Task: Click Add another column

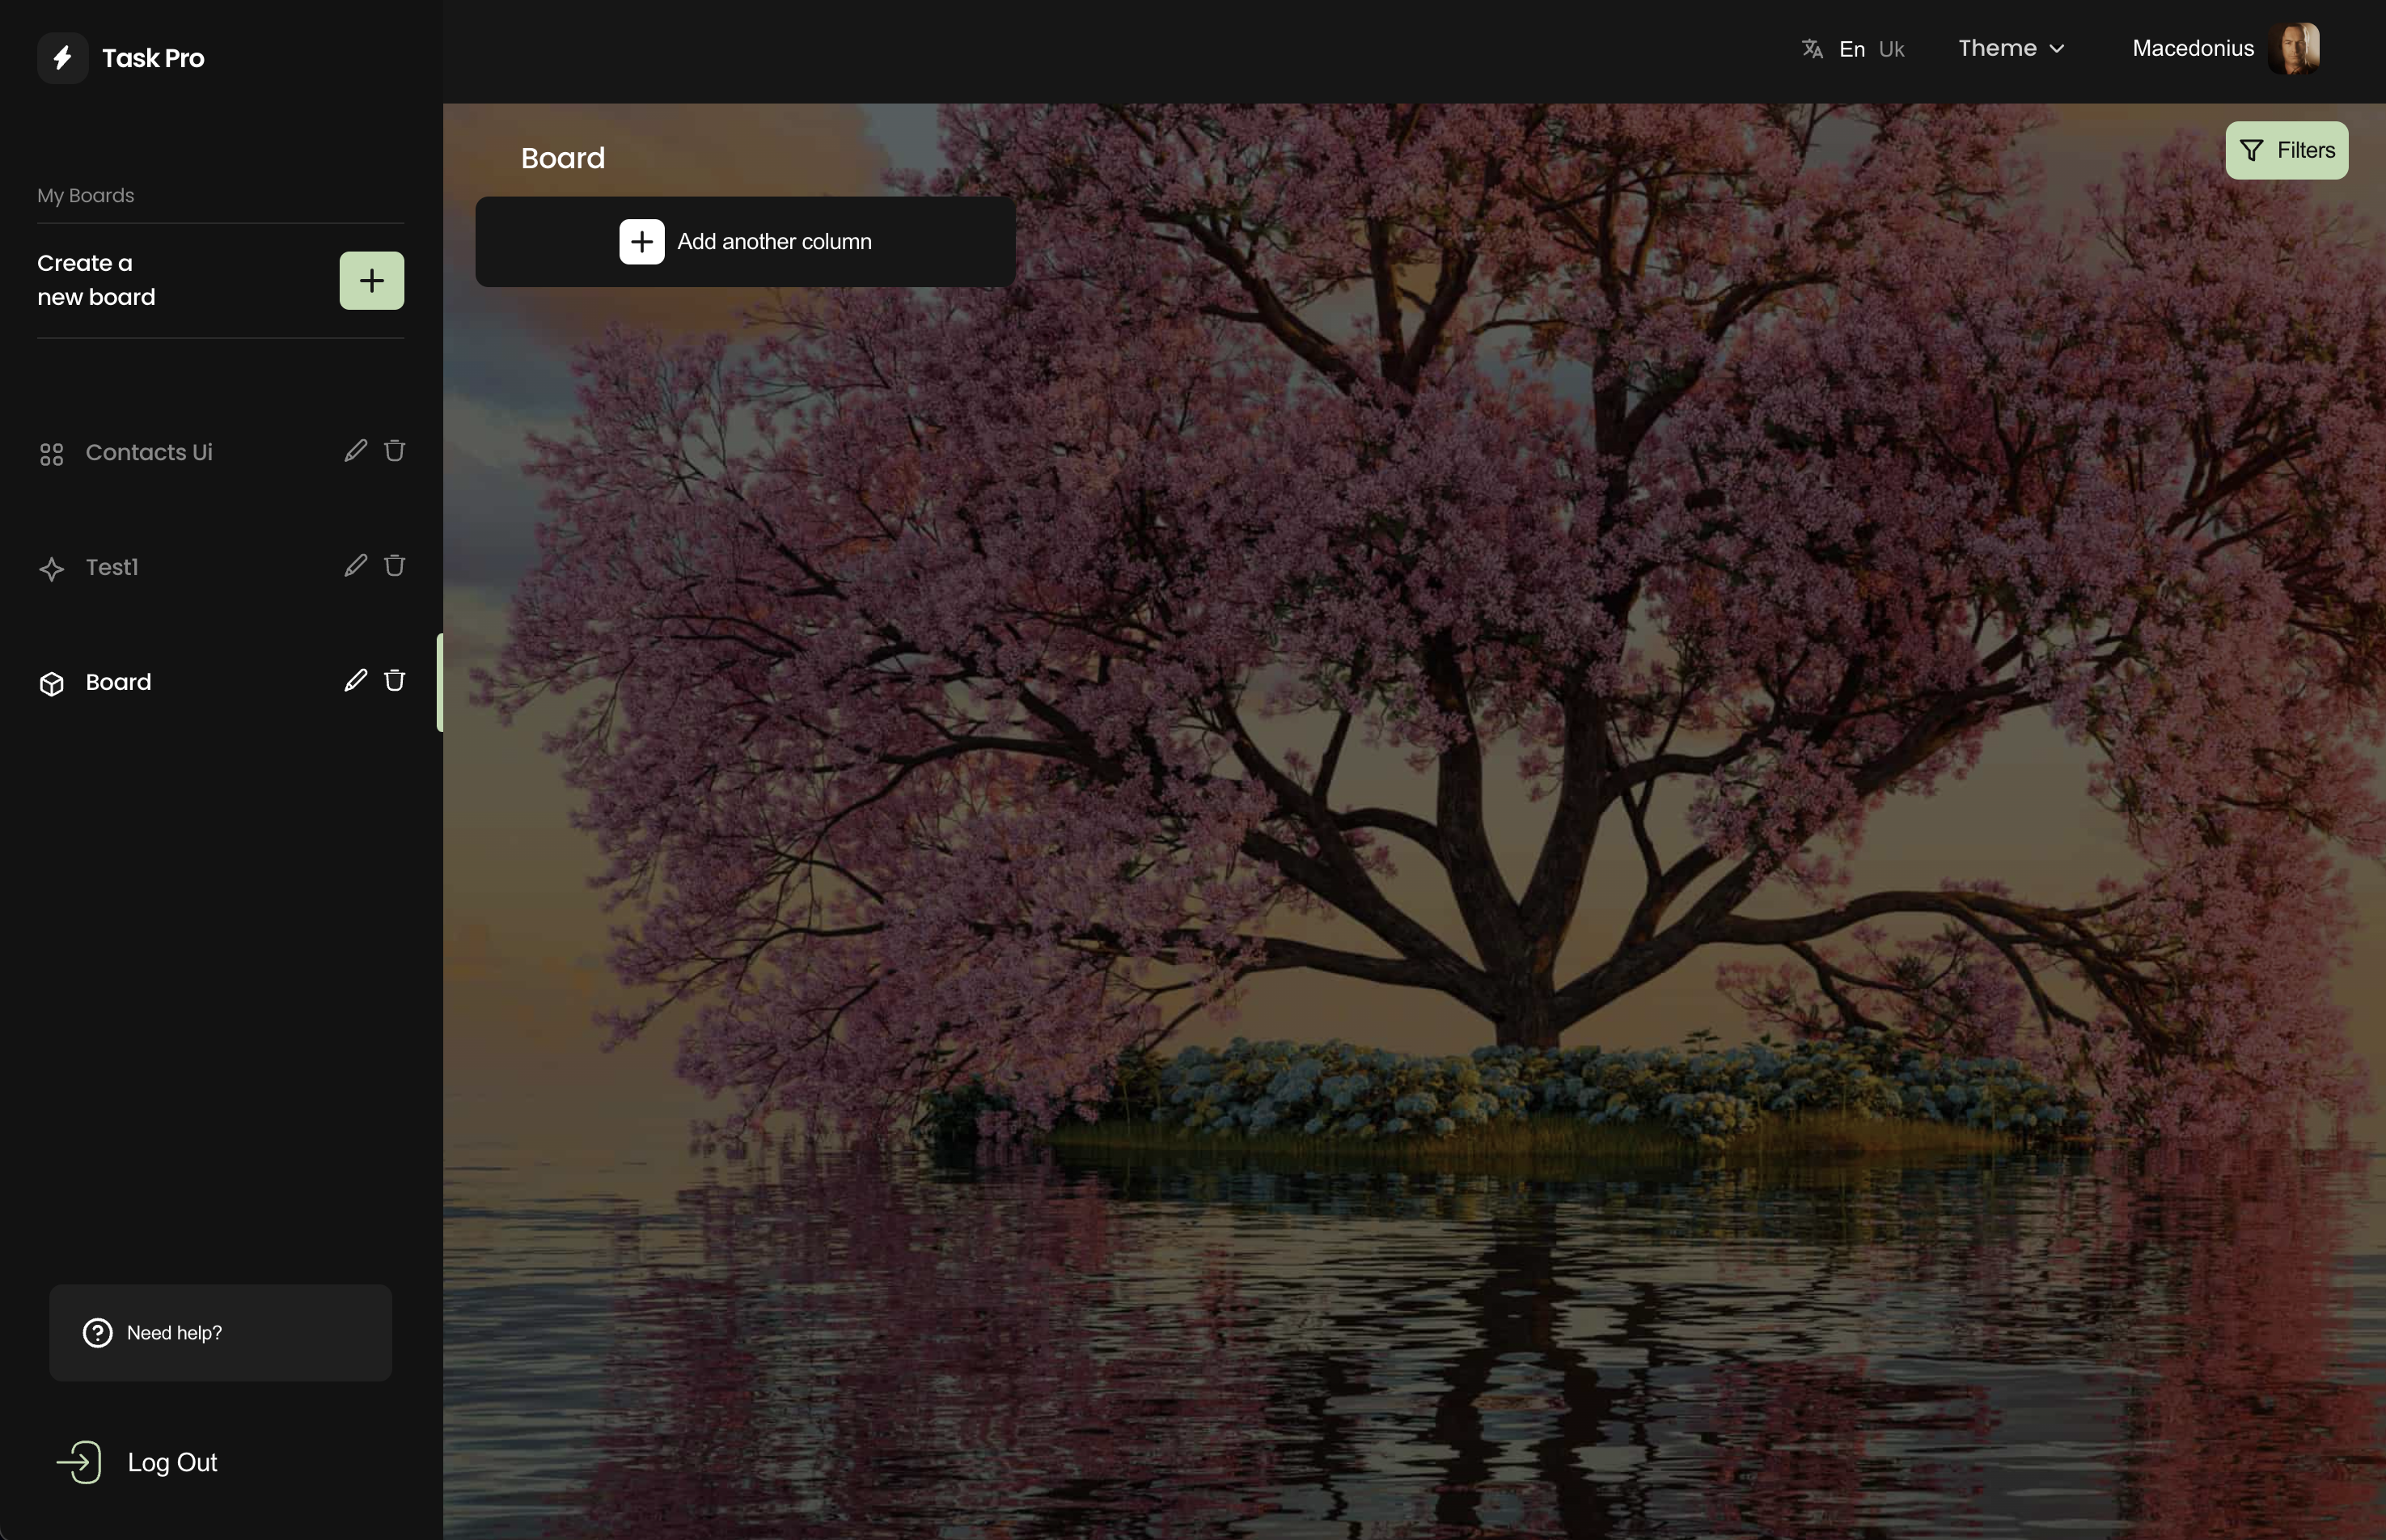Action: [745, 242]
